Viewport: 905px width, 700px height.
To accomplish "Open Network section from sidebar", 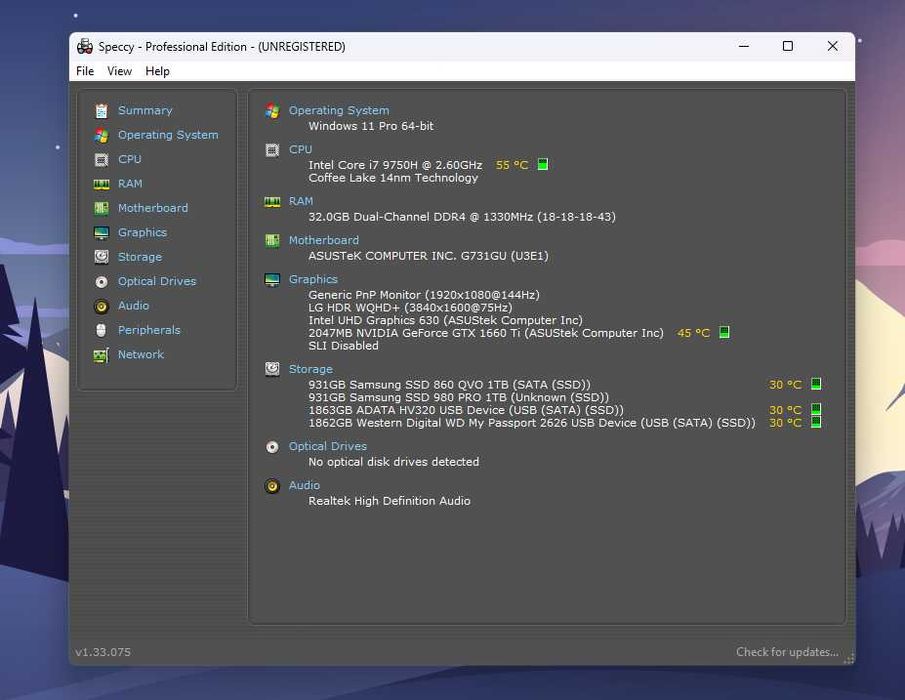I will 141,354.
